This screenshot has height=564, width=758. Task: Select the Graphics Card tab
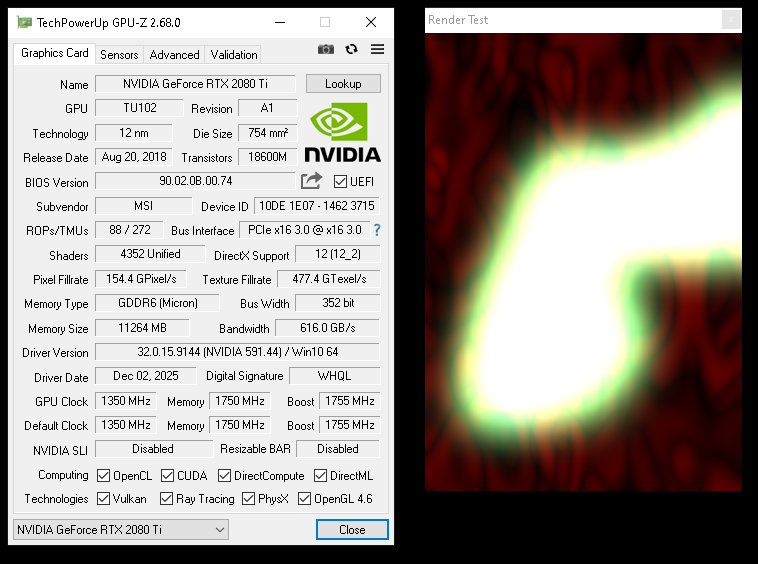point(55,53)
